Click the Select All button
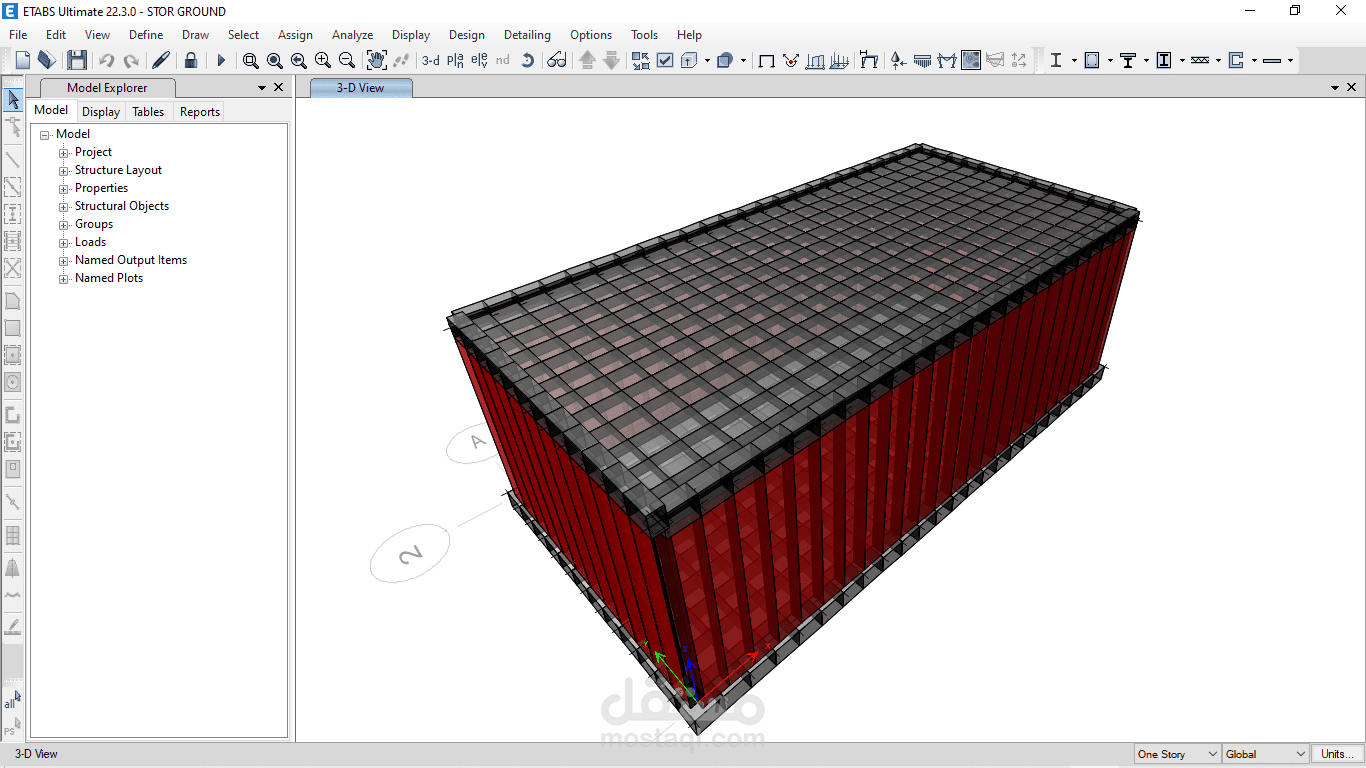The image size is (1366, 768). pos(12,700)
